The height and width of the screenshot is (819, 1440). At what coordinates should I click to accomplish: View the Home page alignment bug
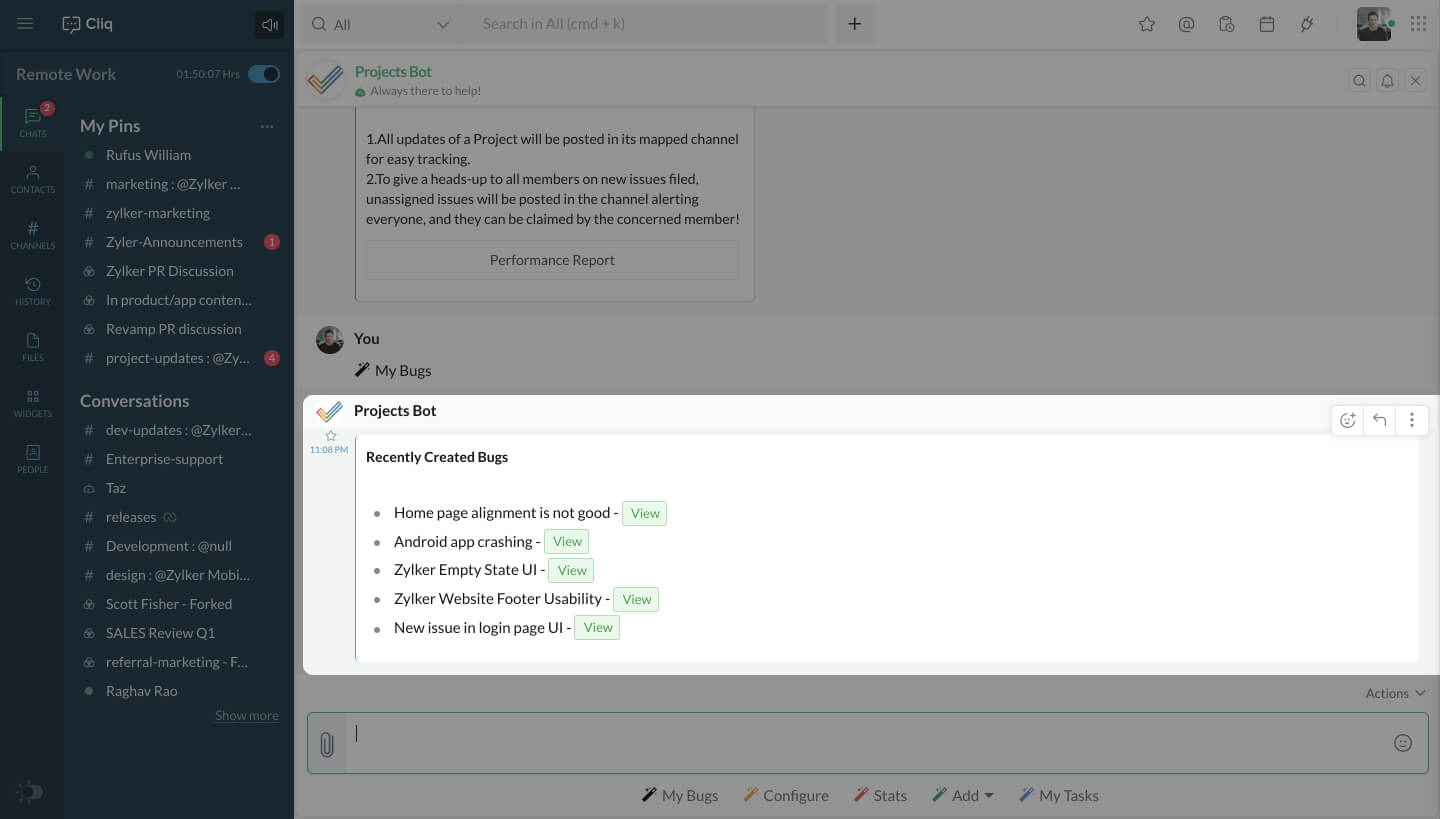pos(645,513)
